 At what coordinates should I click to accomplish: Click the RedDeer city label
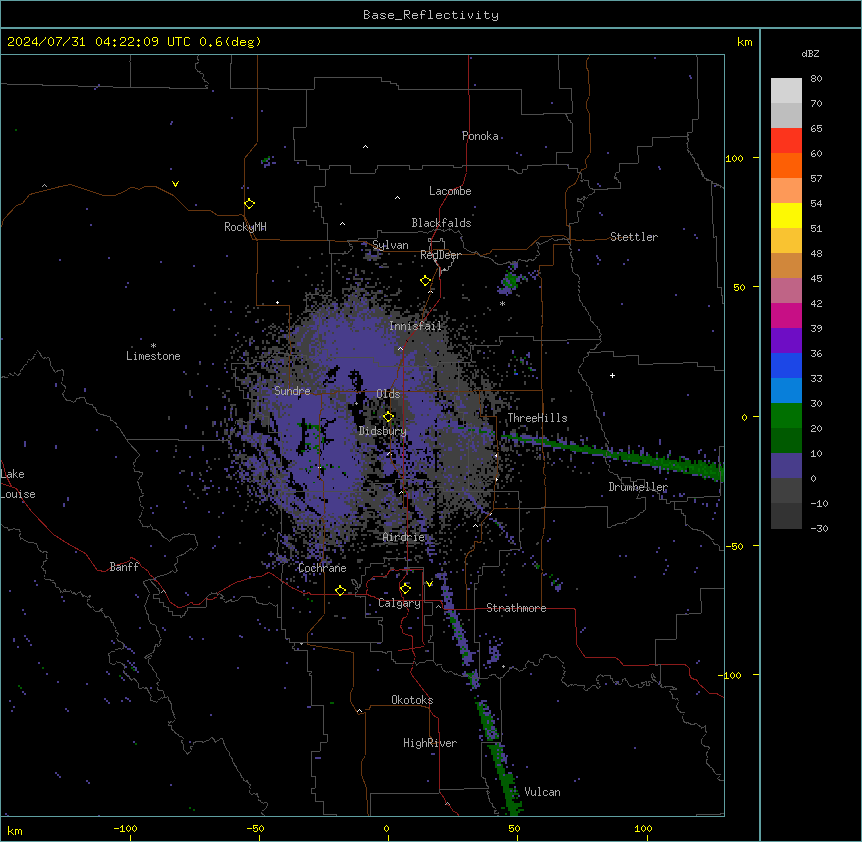coord(440,255)
